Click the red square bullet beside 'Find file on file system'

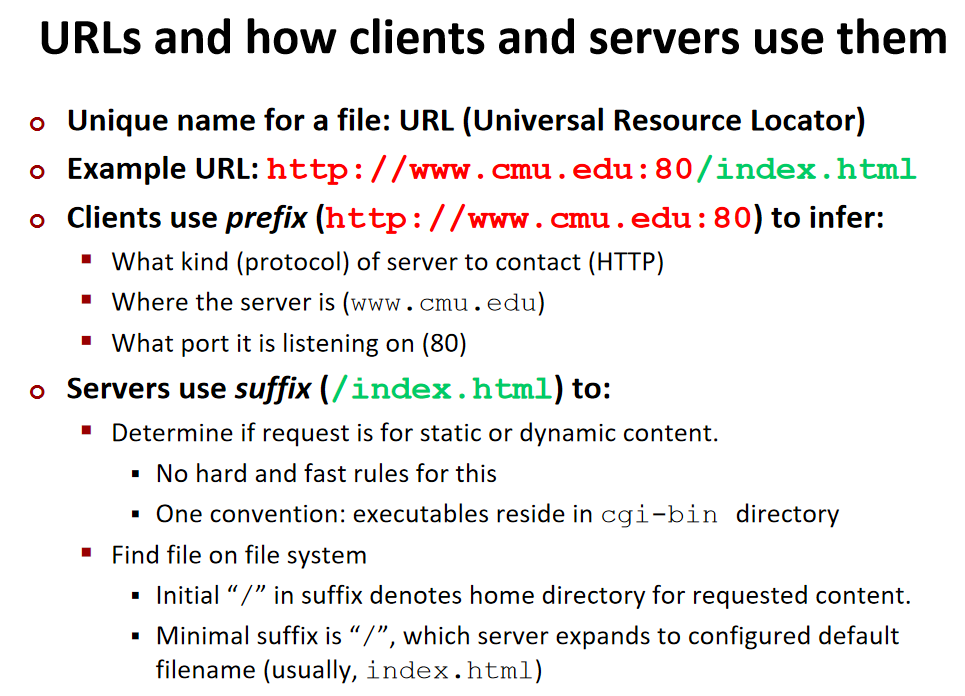coord(88,553)
